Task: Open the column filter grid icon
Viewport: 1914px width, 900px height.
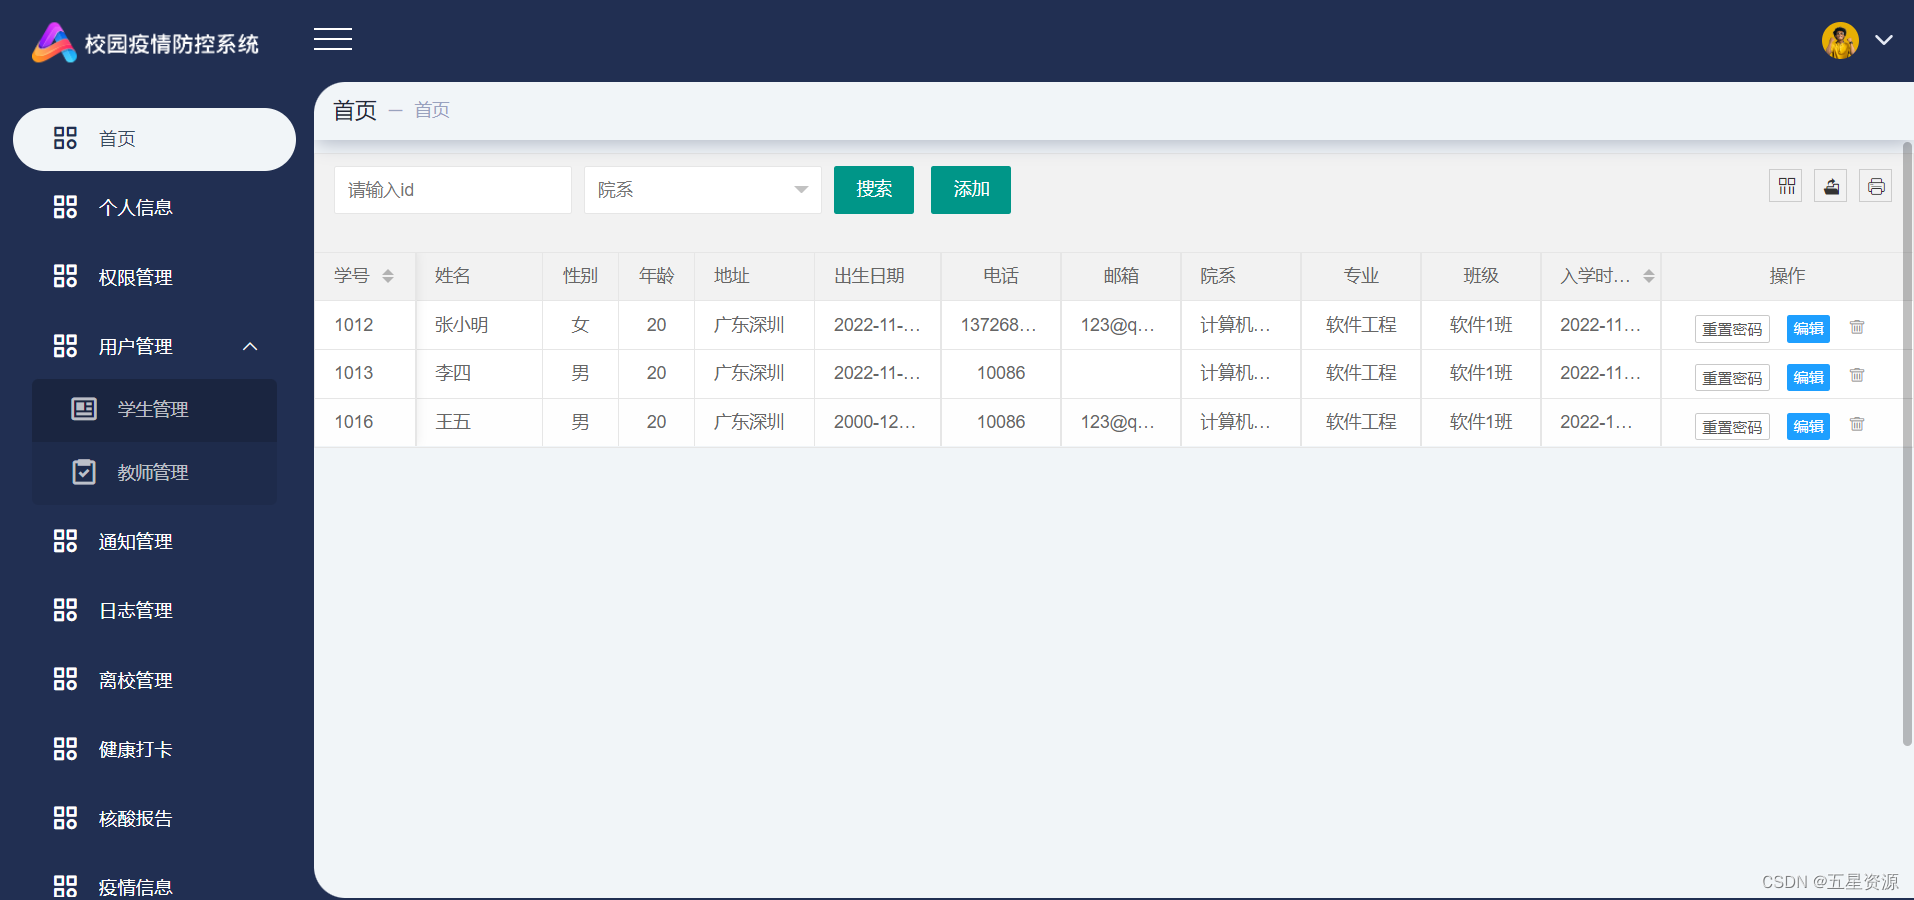Action: [1786, 186]
